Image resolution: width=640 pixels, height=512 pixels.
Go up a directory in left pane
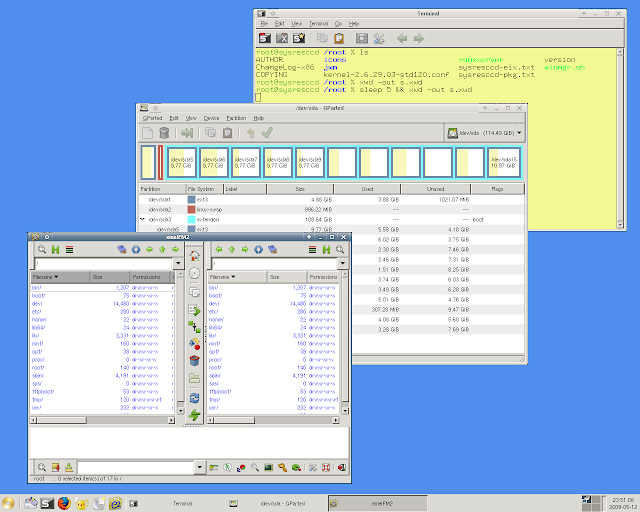162,249
